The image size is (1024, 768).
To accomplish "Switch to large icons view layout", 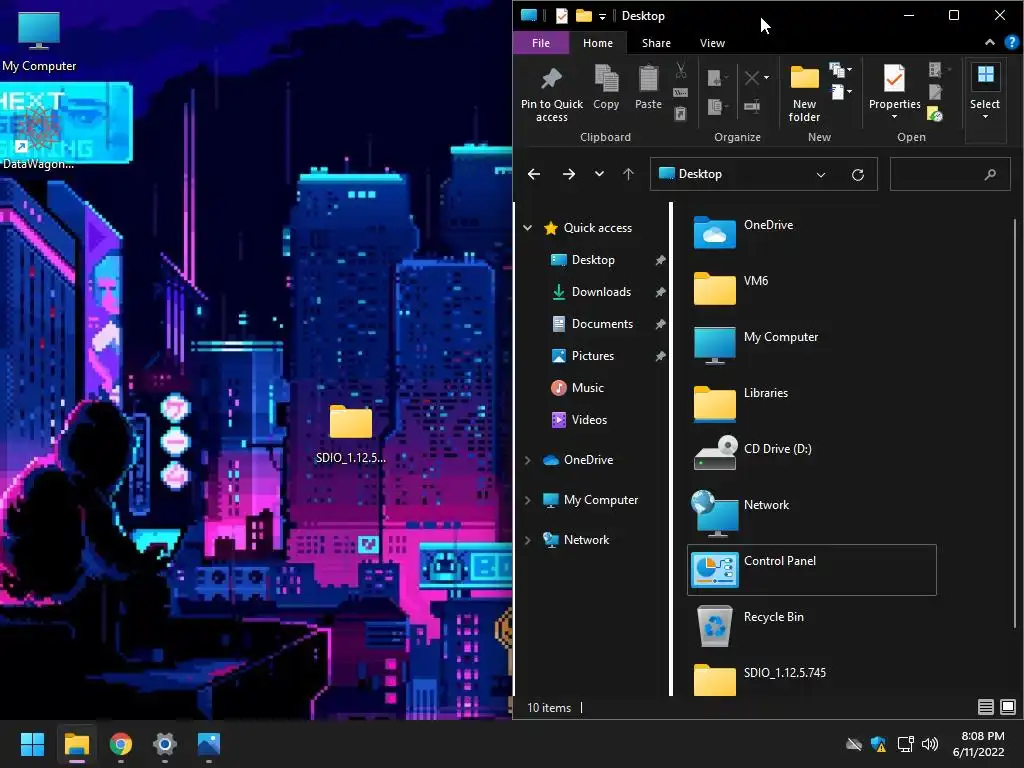I will (x=1008, y=707).
